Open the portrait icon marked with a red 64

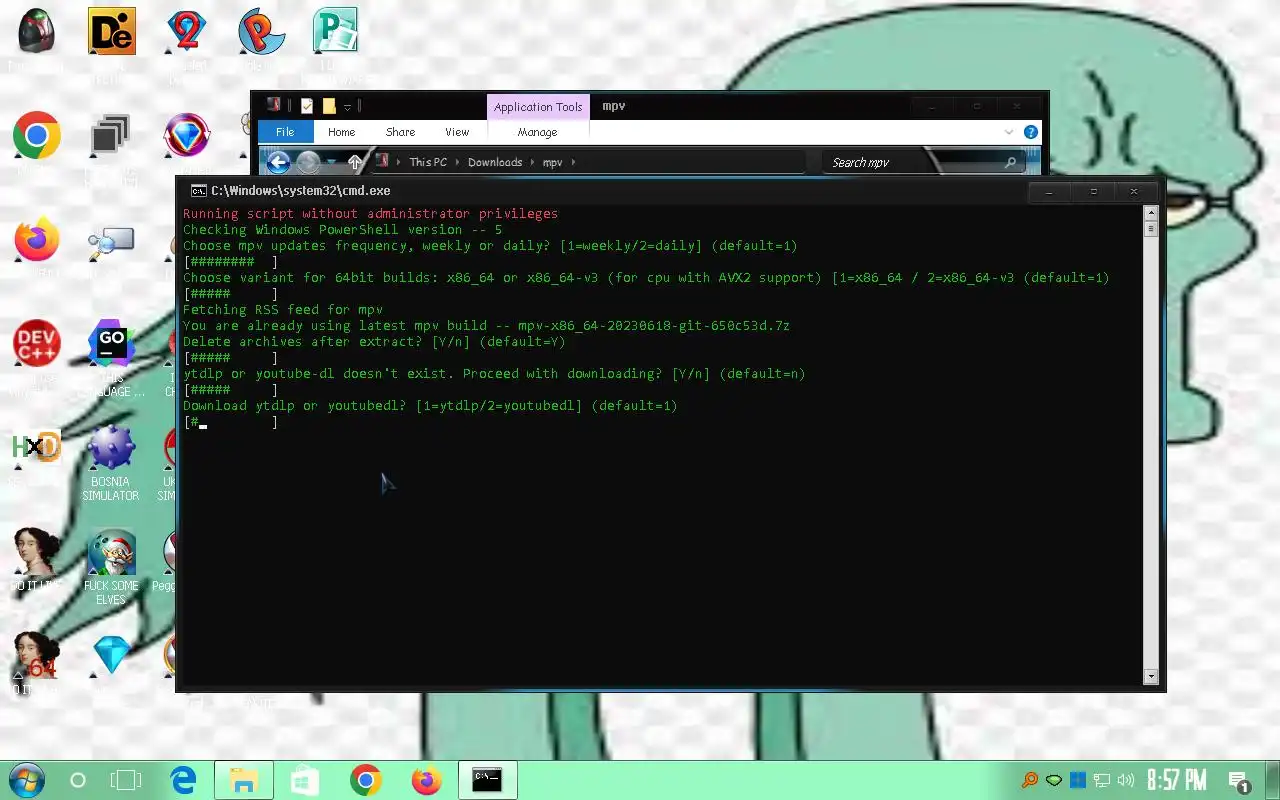click(37, 655)
